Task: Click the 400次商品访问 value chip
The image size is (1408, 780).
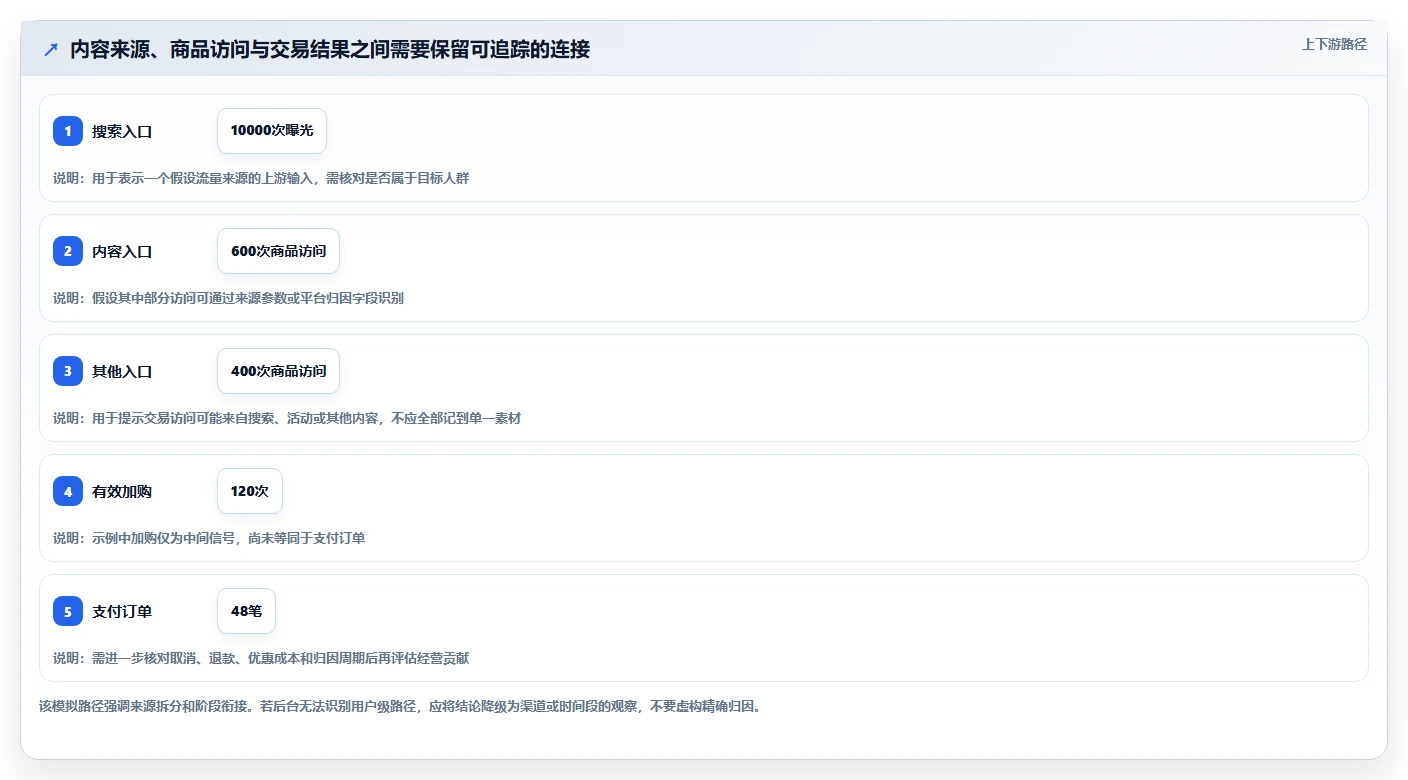Action: pyautogui.click(x=278, y=371)
